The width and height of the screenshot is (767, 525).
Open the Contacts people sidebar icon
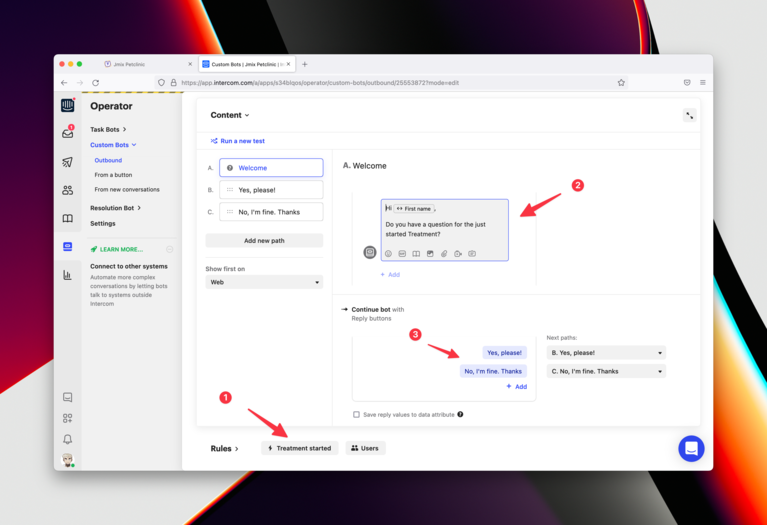pos(68,190)
